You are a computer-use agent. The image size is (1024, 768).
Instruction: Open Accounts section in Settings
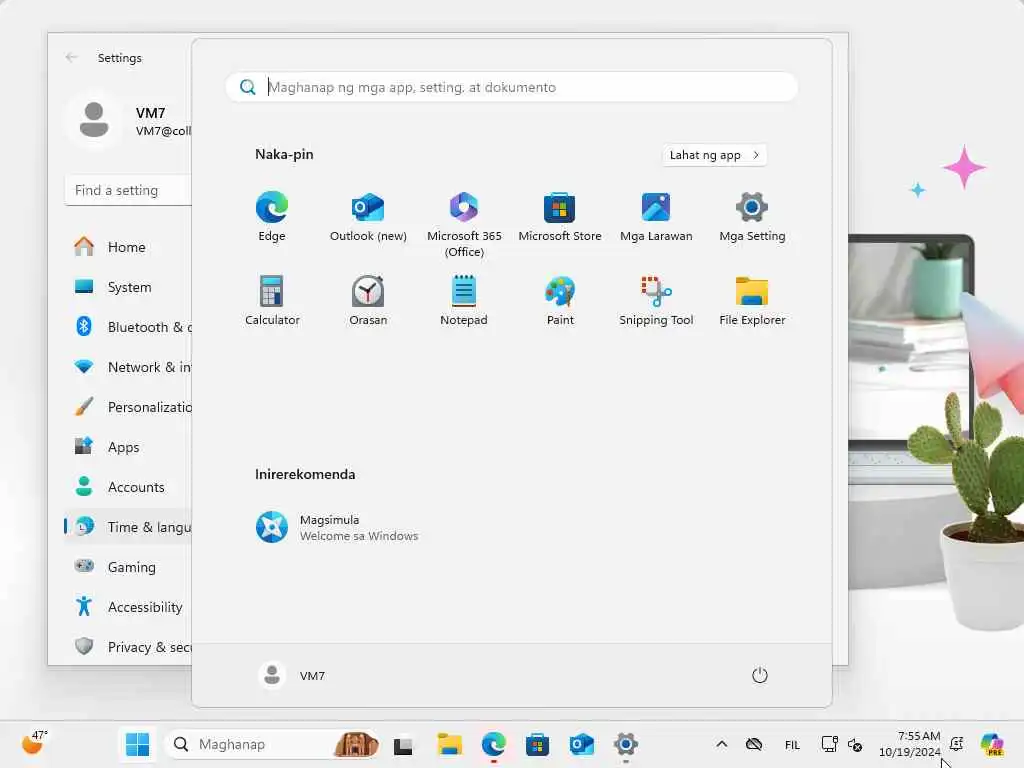129,487
